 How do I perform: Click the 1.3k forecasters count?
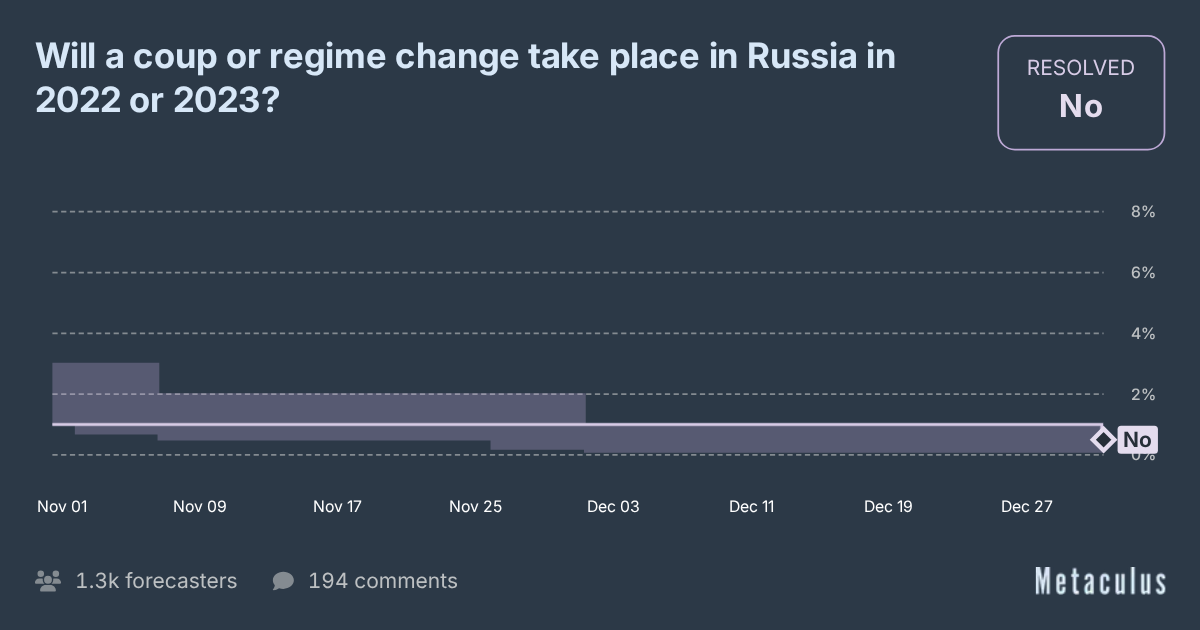(156, 581)
